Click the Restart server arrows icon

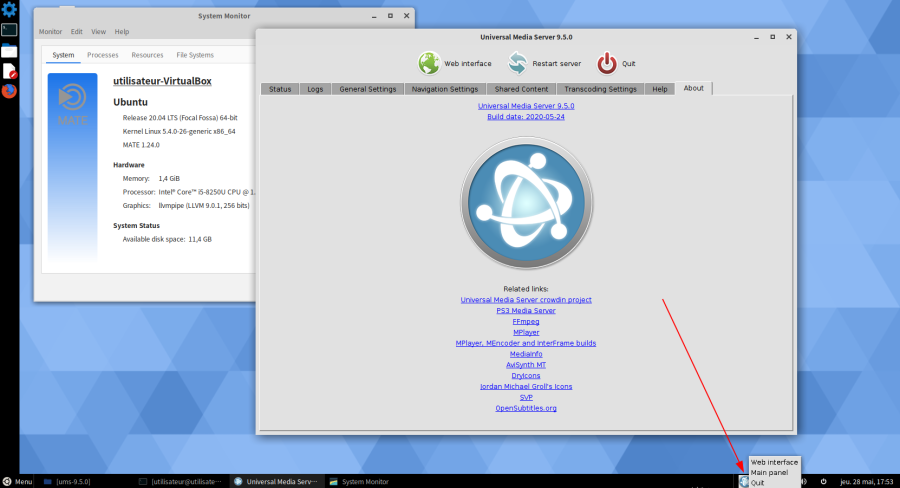[516, 63]
